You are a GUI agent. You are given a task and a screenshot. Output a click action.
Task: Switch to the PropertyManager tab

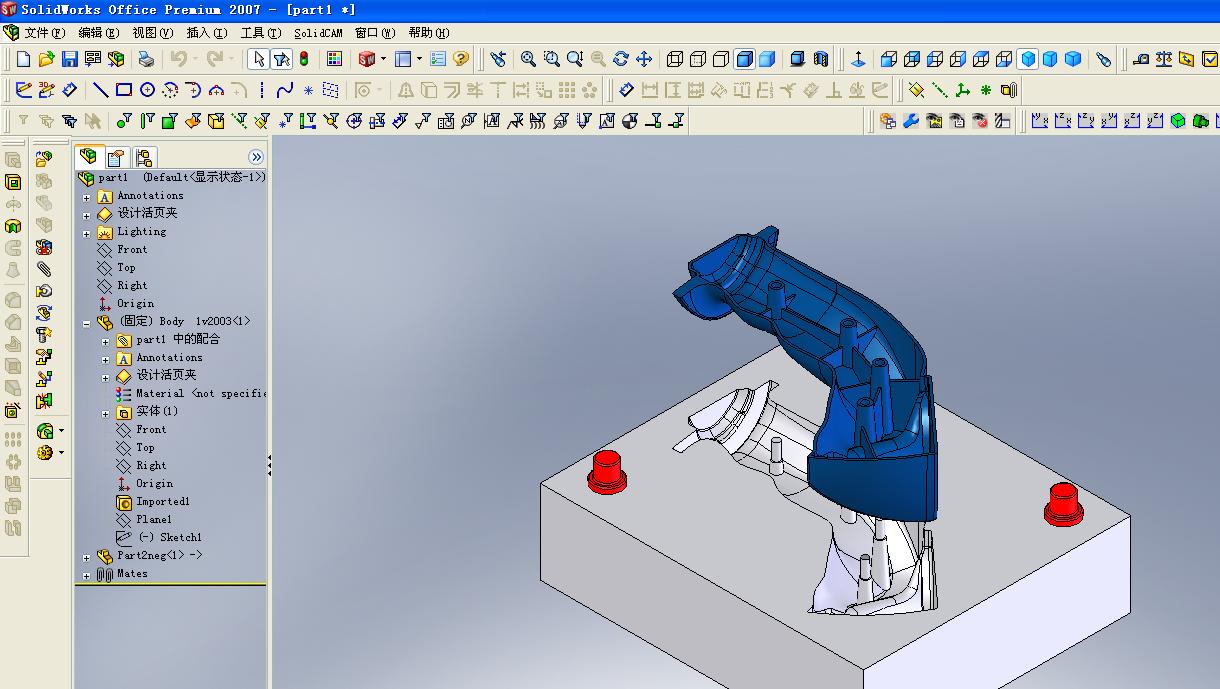(116, 158)
